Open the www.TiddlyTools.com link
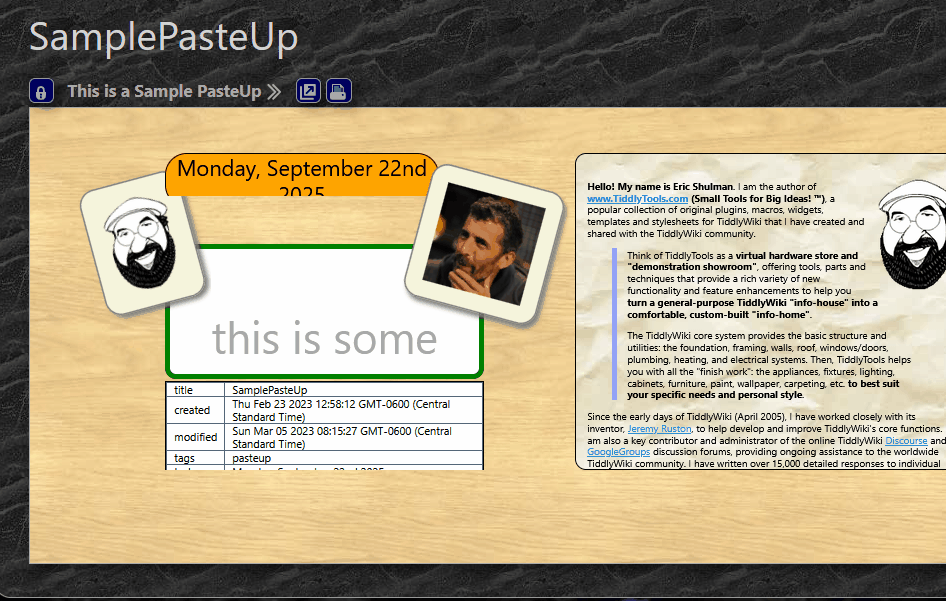946x601 pixels. coord(637,198)
